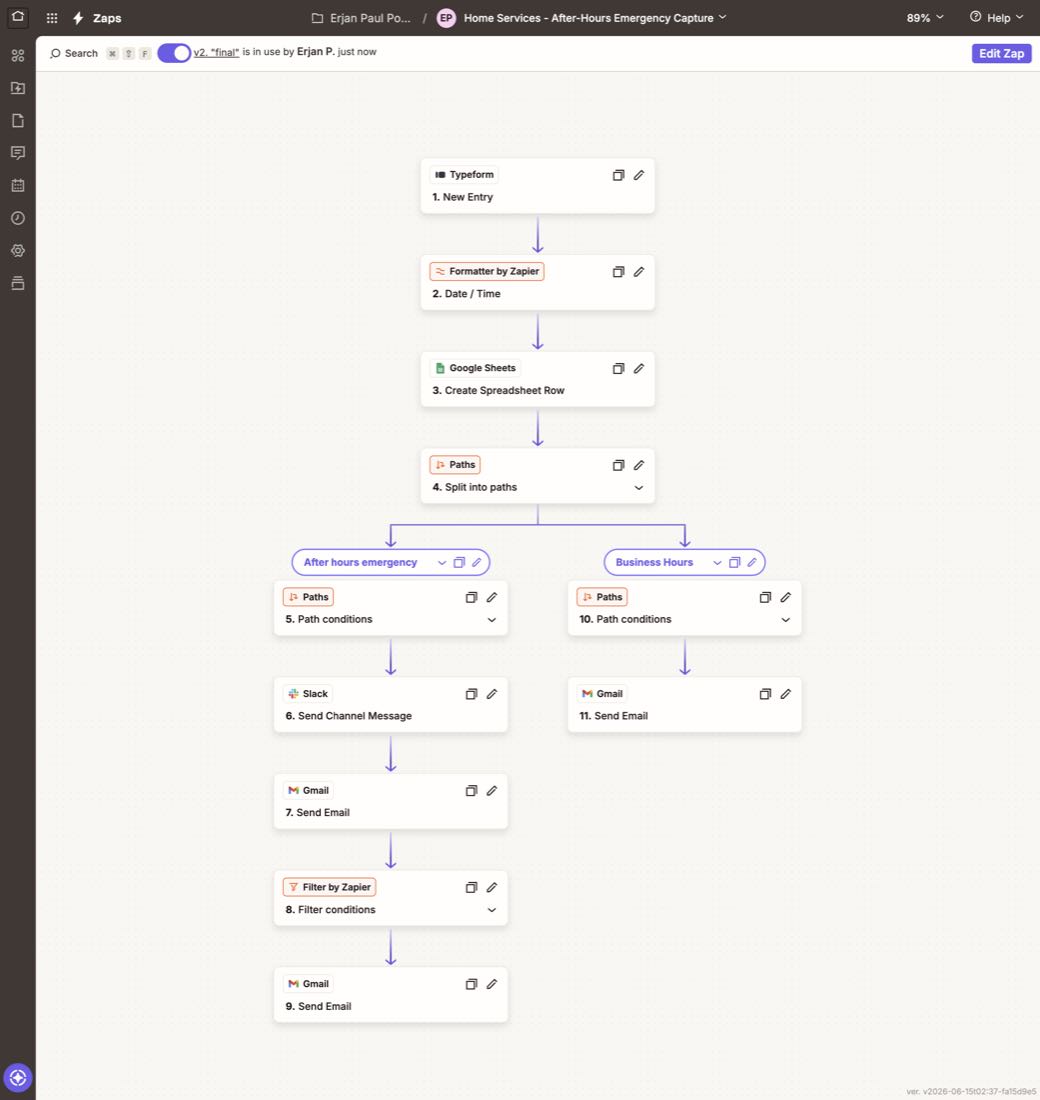Open the sidebar comments icon
This screenshot has width=1040, height=1100.
[x=18, y=153]
